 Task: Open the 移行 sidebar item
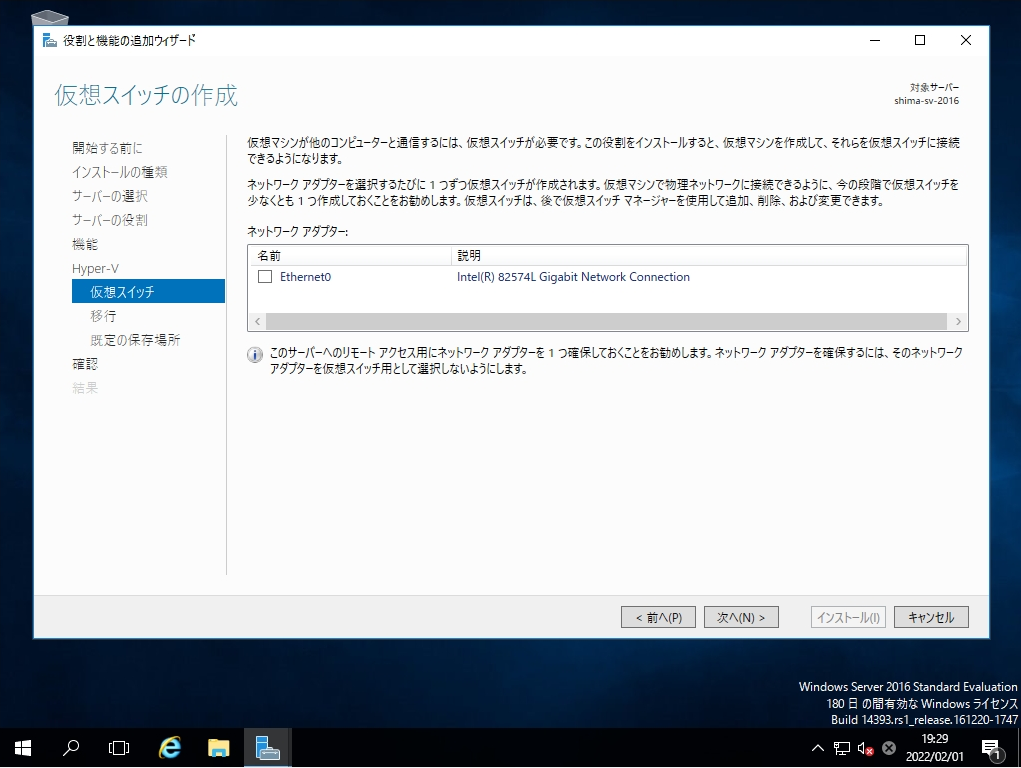coord(104,316)
